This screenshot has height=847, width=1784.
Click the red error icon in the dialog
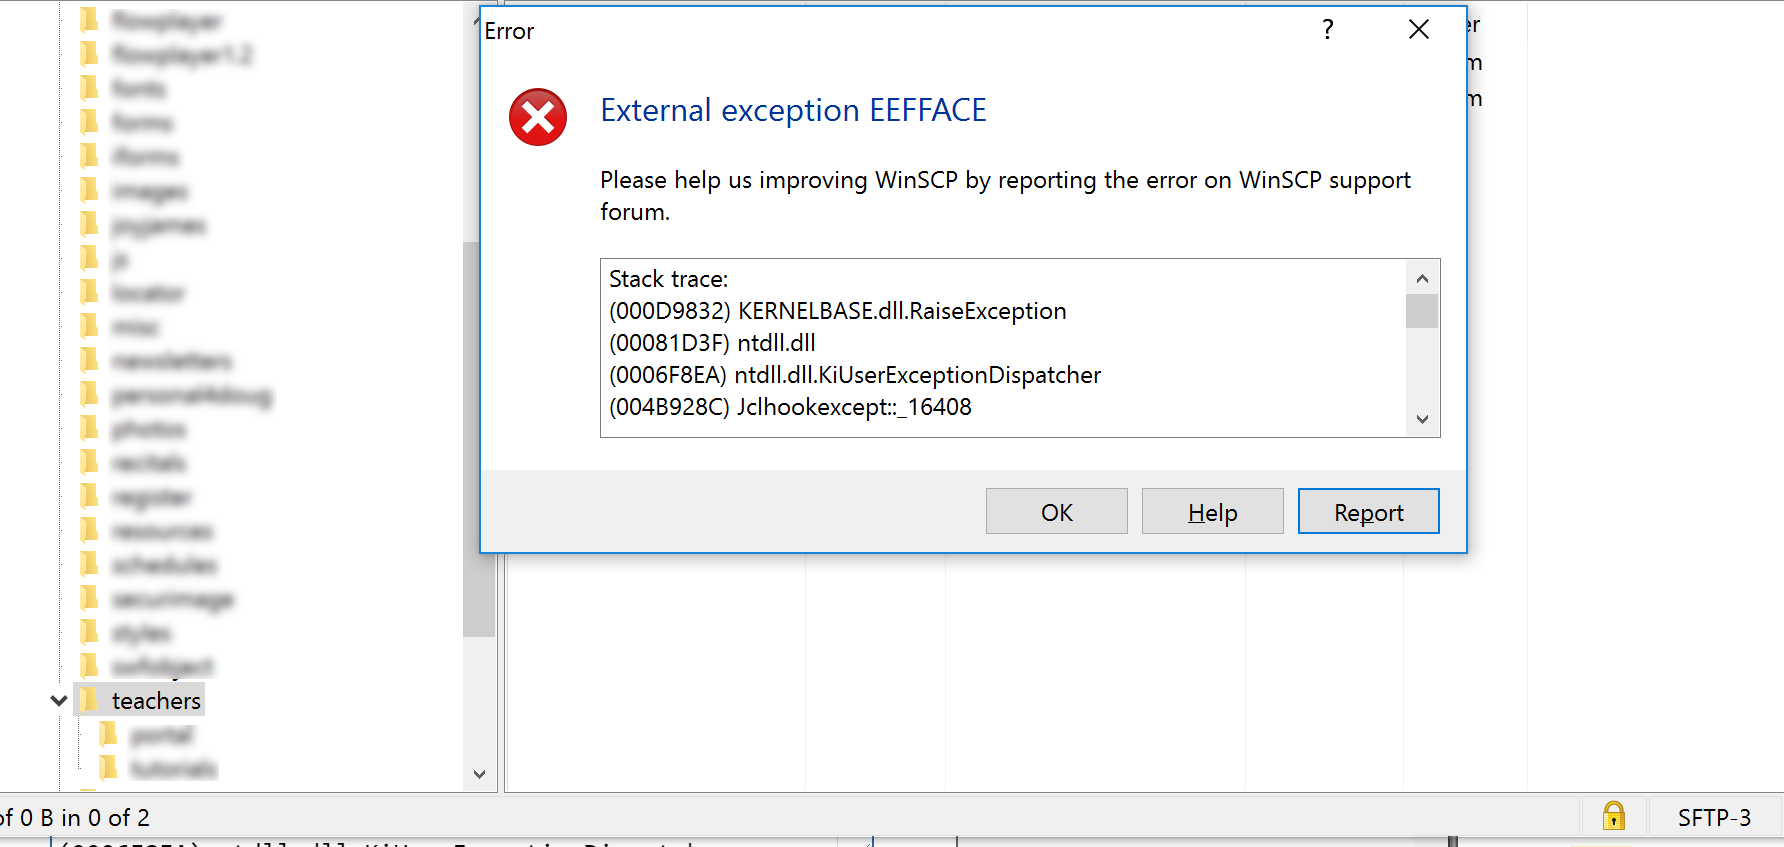[x=538, y=117]
